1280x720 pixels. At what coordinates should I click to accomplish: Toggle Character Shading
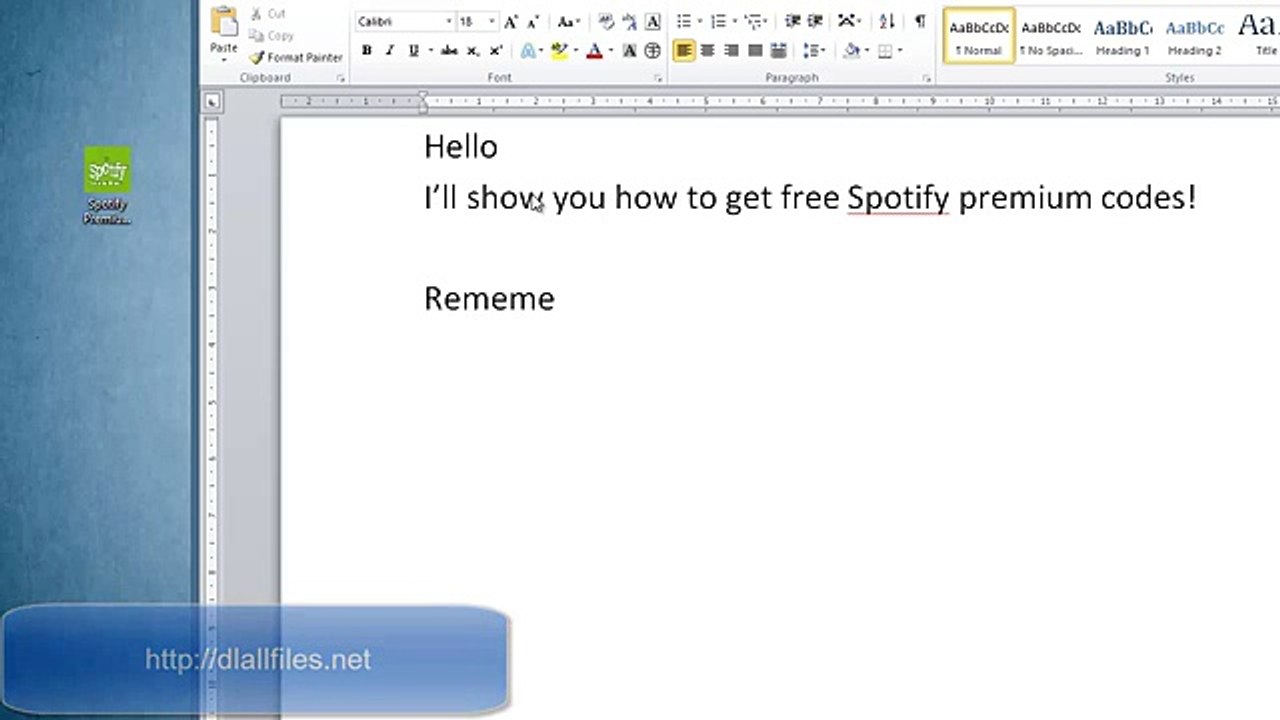(x=629, y=50)
